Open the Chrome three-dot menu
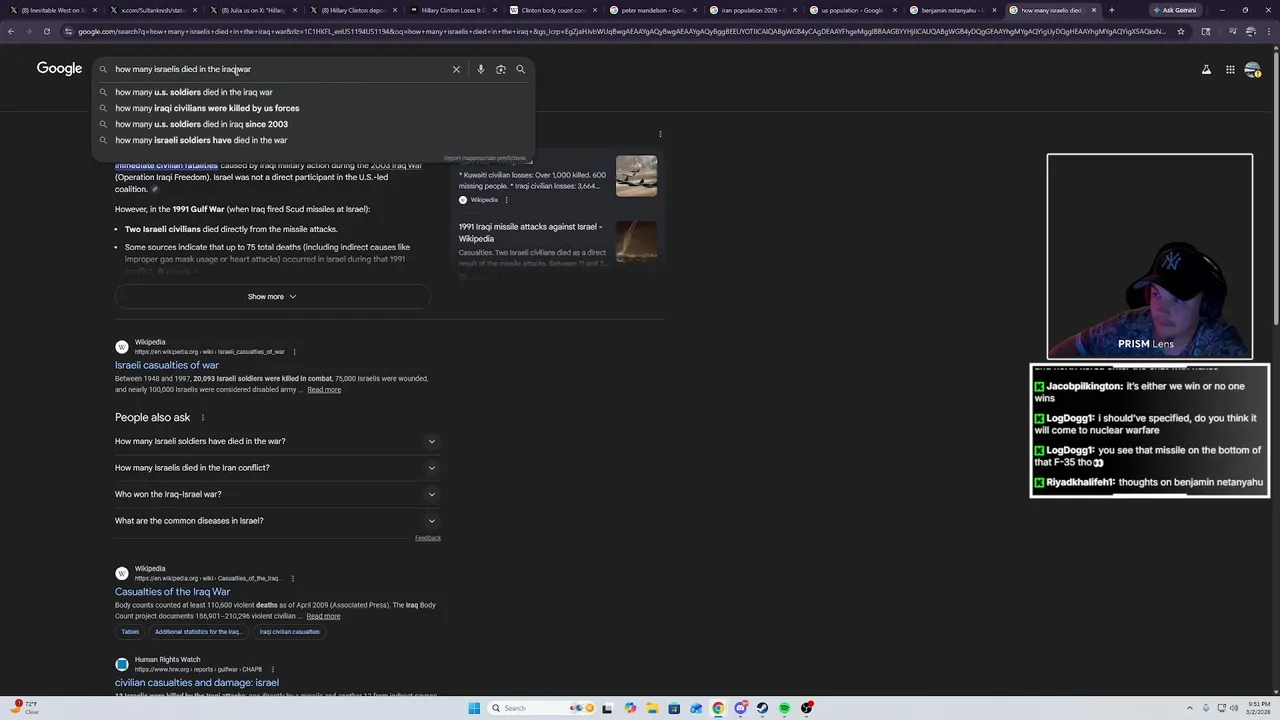 coord(1270,31)
